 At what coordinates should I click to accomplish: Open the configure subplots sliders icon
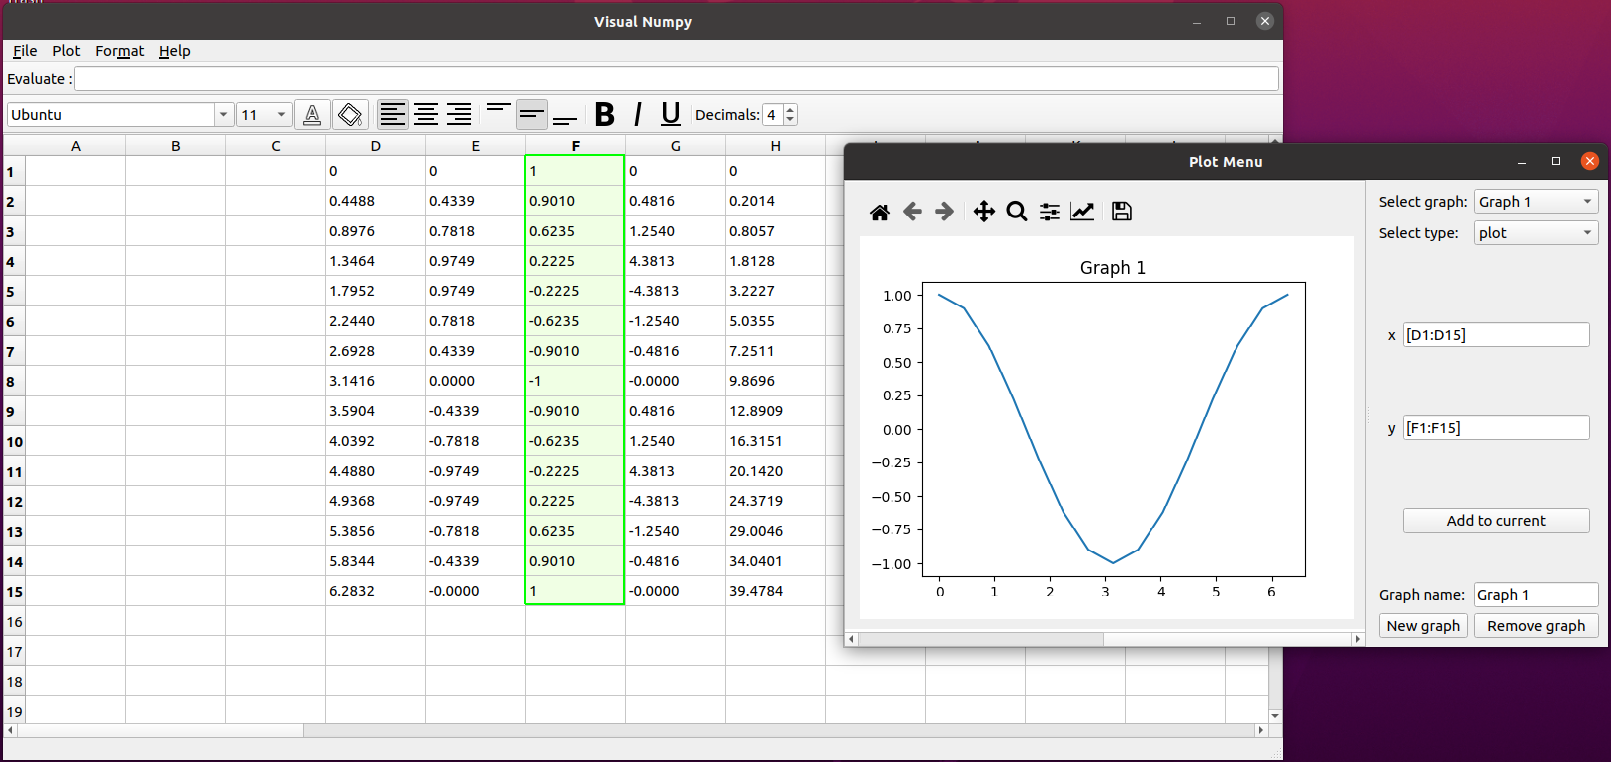(1050, 211)
